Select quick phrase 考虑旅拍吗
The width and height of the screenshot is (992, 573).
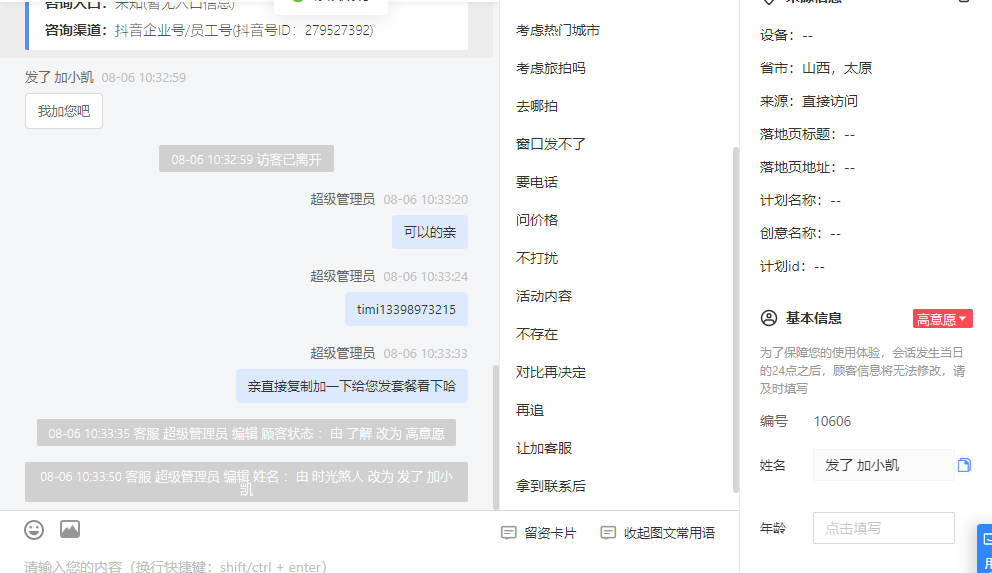(x=550, y=68)
